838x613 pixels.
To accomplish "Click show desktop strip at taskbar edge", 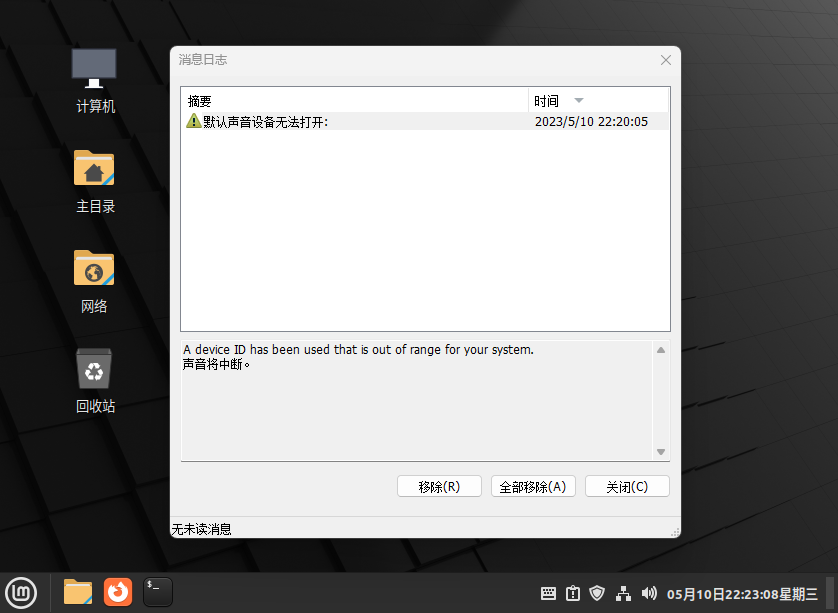I will tap(830, 593).
